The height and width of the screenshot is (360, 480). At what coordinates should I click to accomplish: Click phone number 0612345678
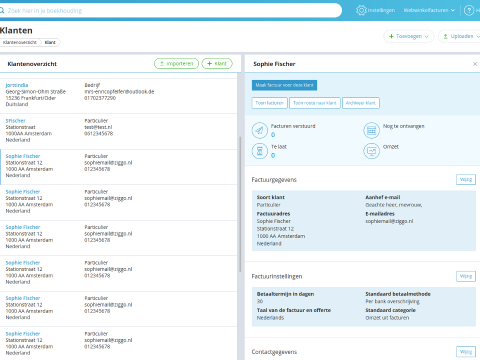99,133
